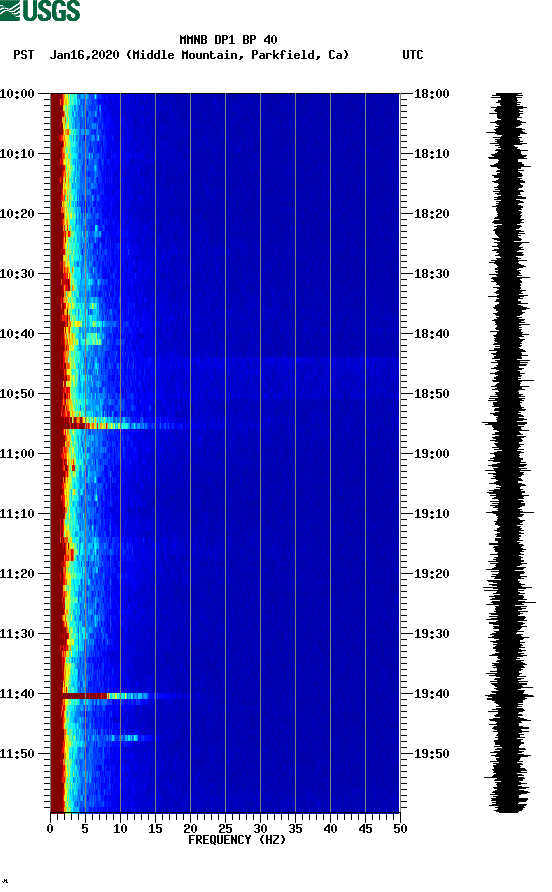Click the '10:30' PST time label

tap(17, 274)
